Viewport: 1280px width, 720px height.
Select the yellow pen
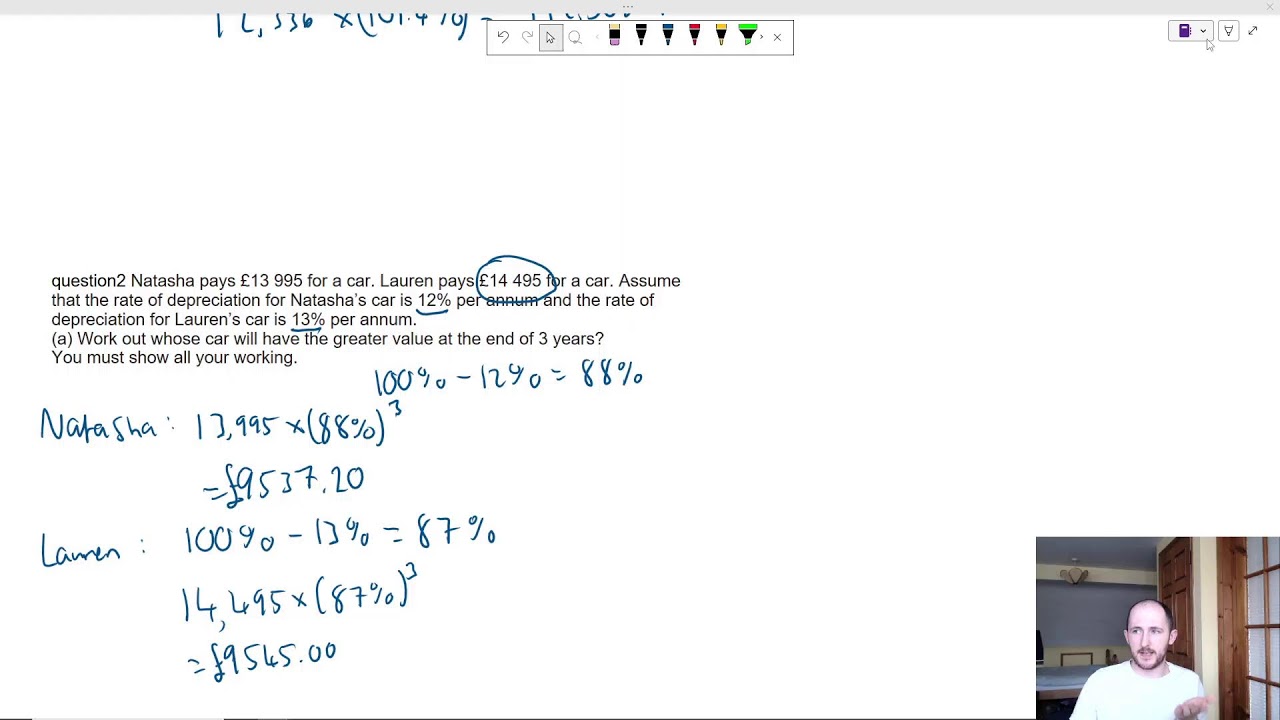(x=721, y=37)
